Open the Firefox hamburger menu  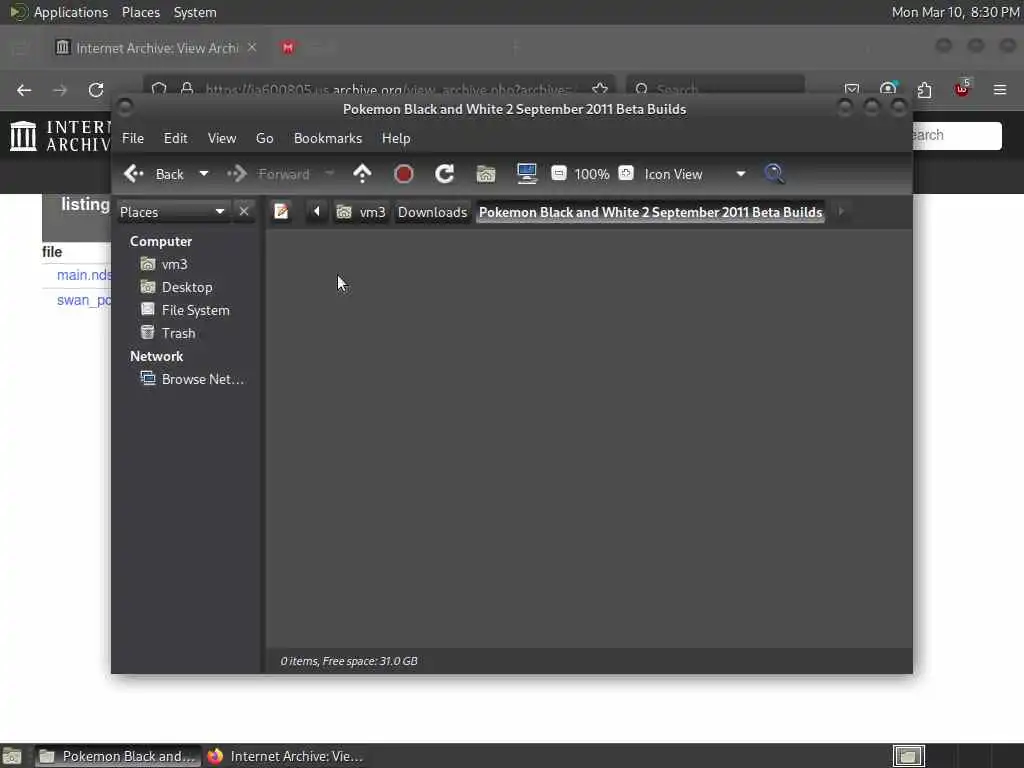tap(1000, 89)
